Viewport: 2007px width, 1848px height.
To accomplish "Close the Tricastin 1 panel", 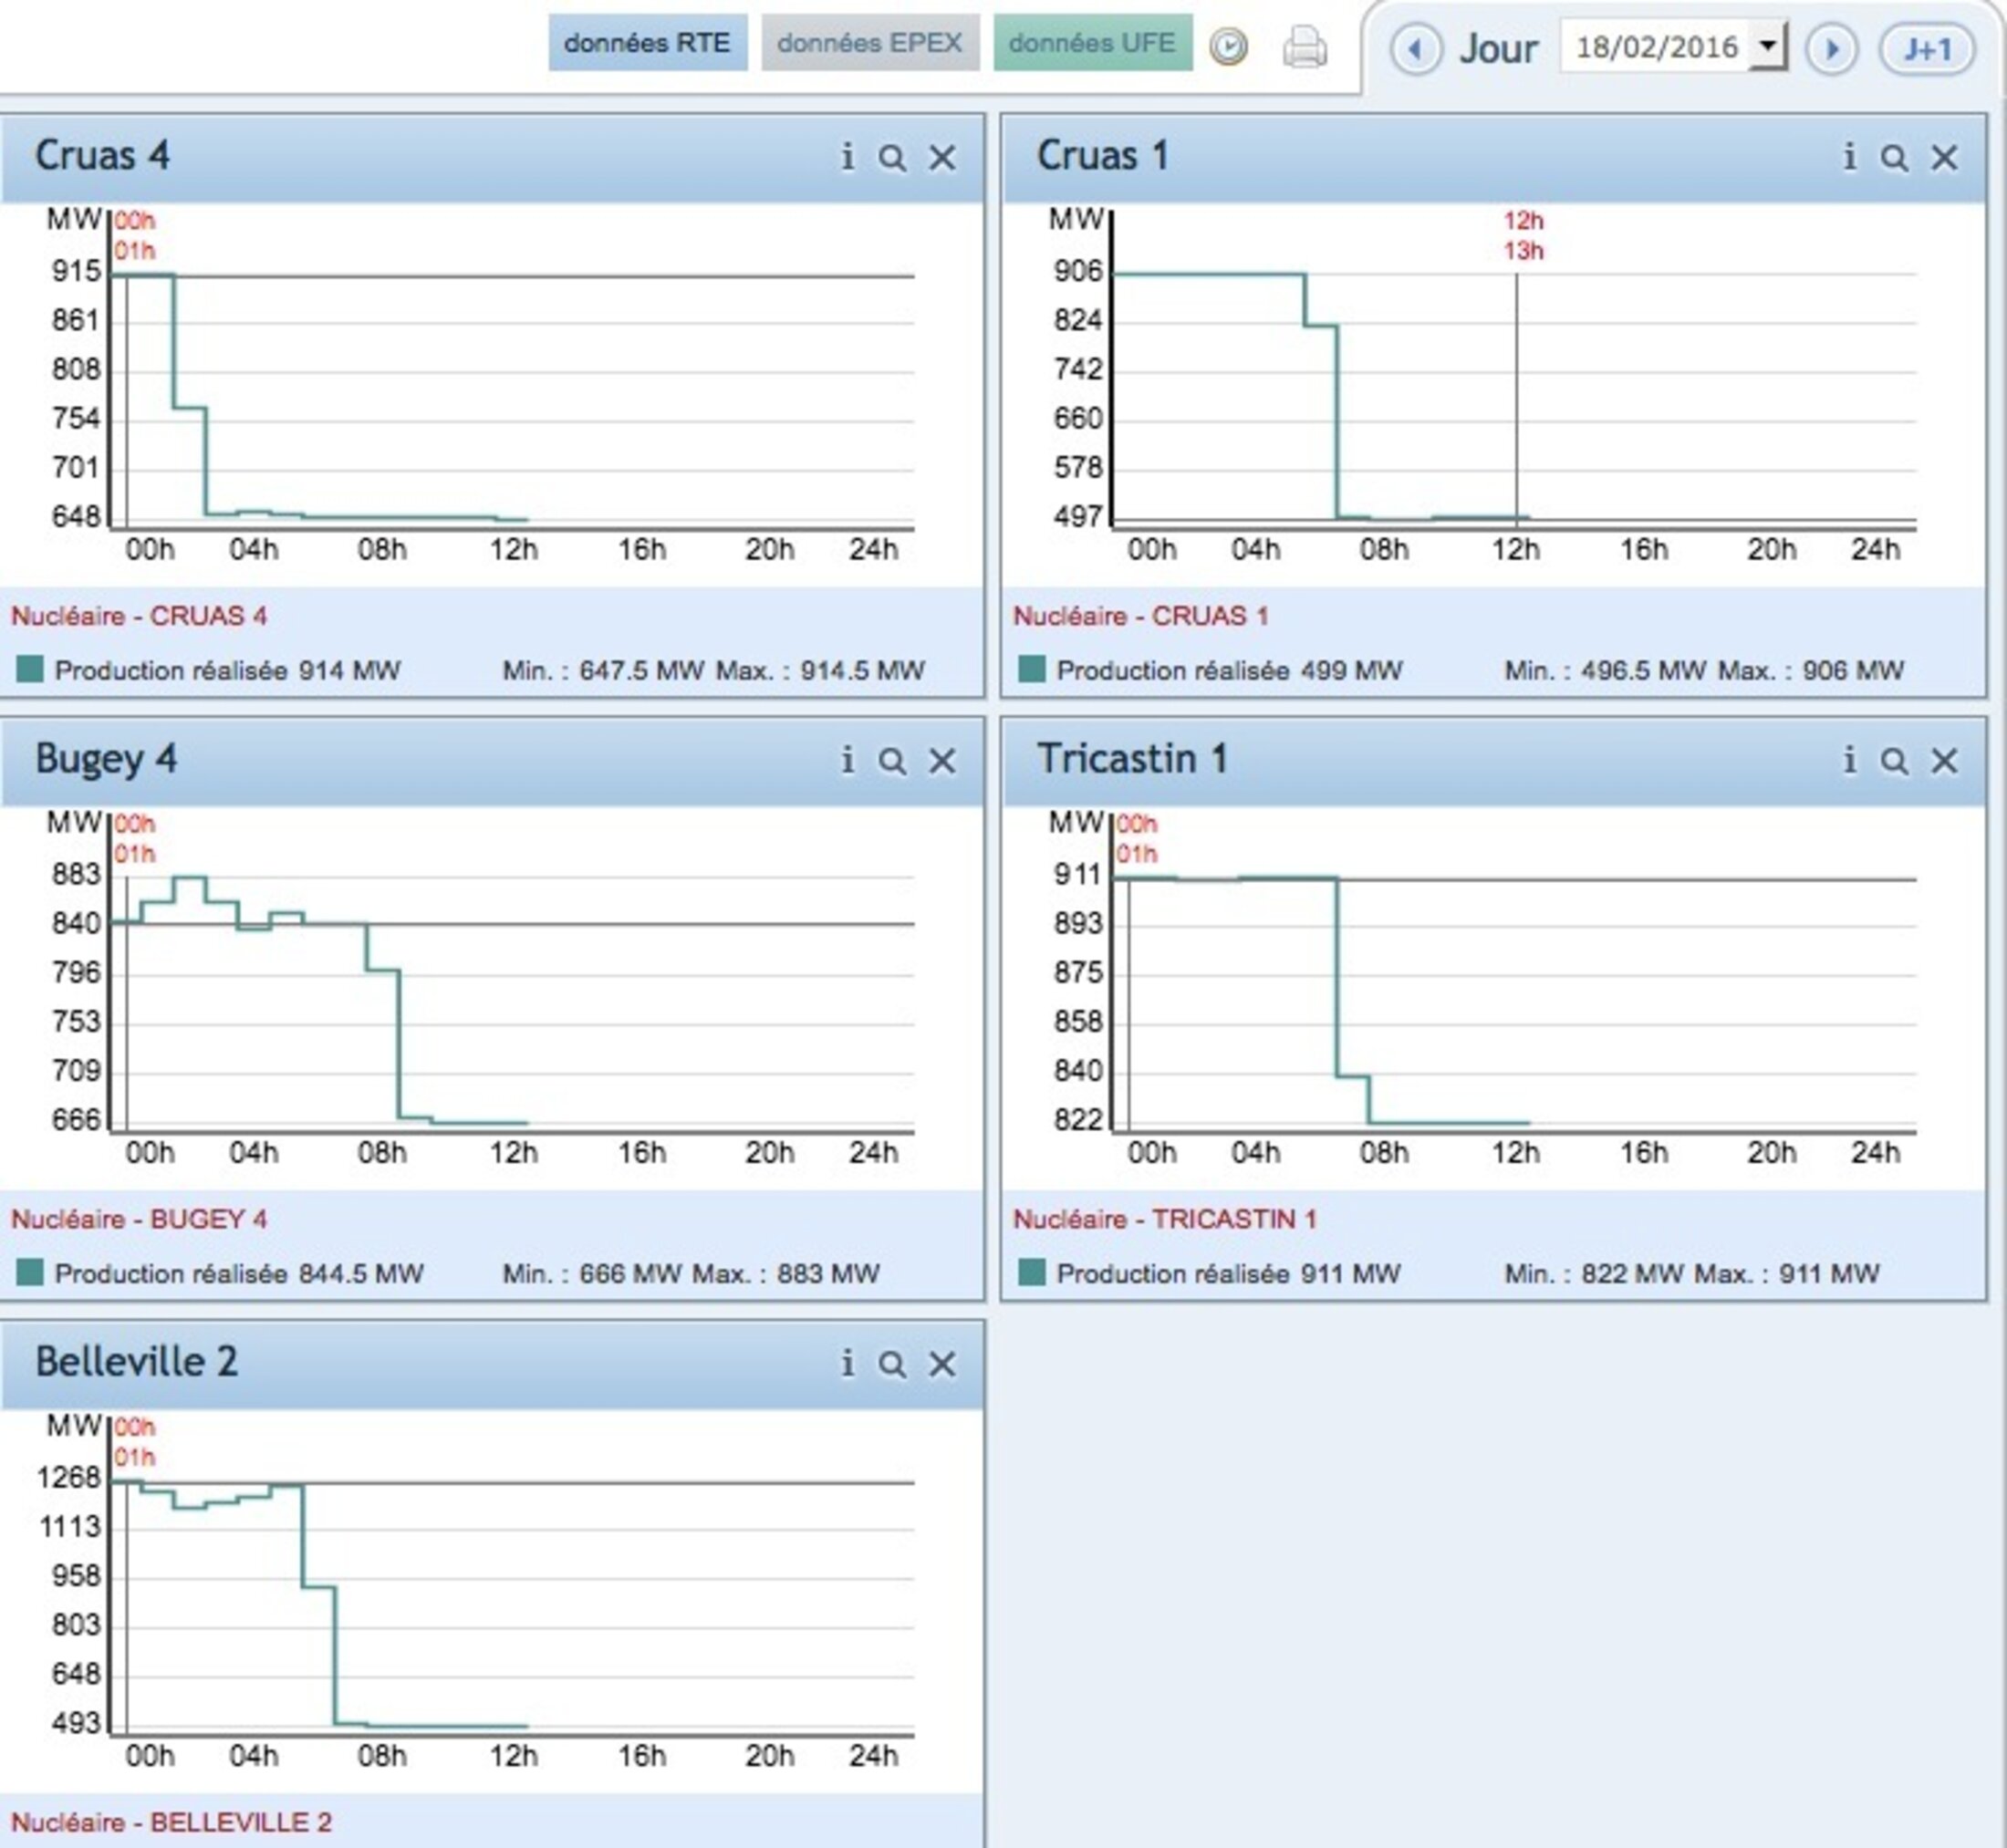I will pyautogui.click(x=1944, y=761).
